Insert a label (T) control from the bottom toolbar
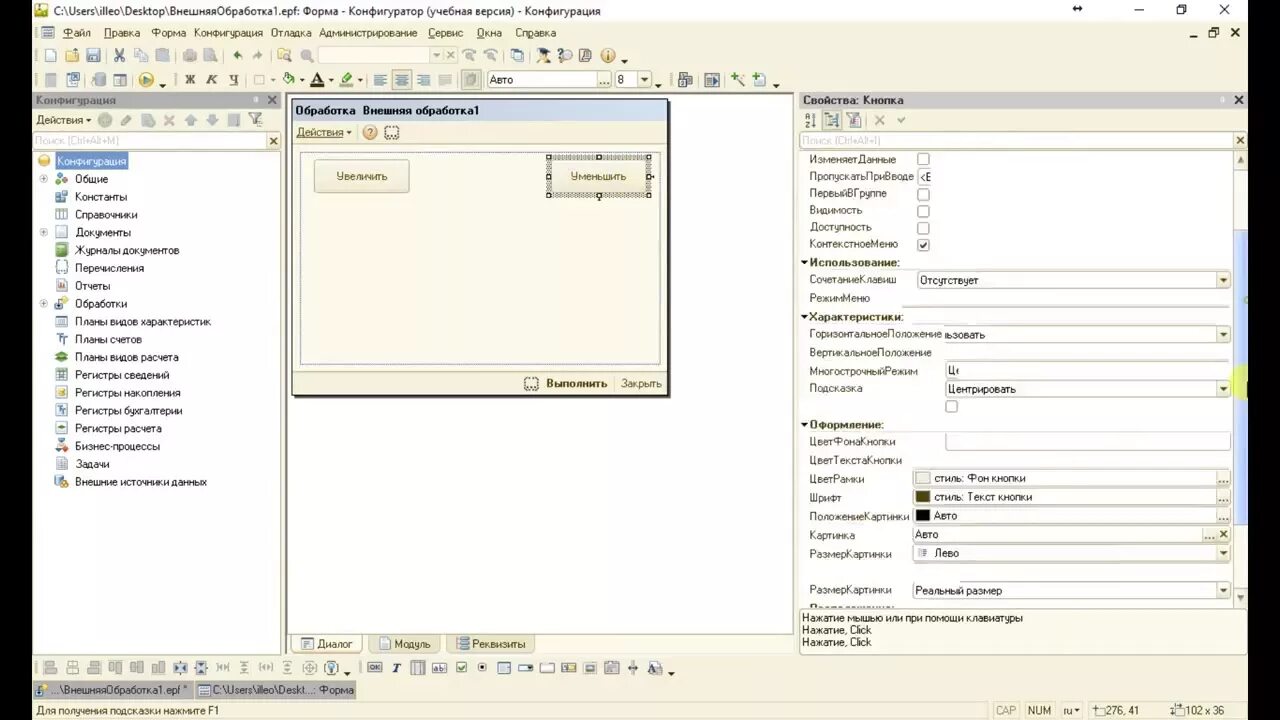Viewport: 1280px width, 720px height. point(396,668)
